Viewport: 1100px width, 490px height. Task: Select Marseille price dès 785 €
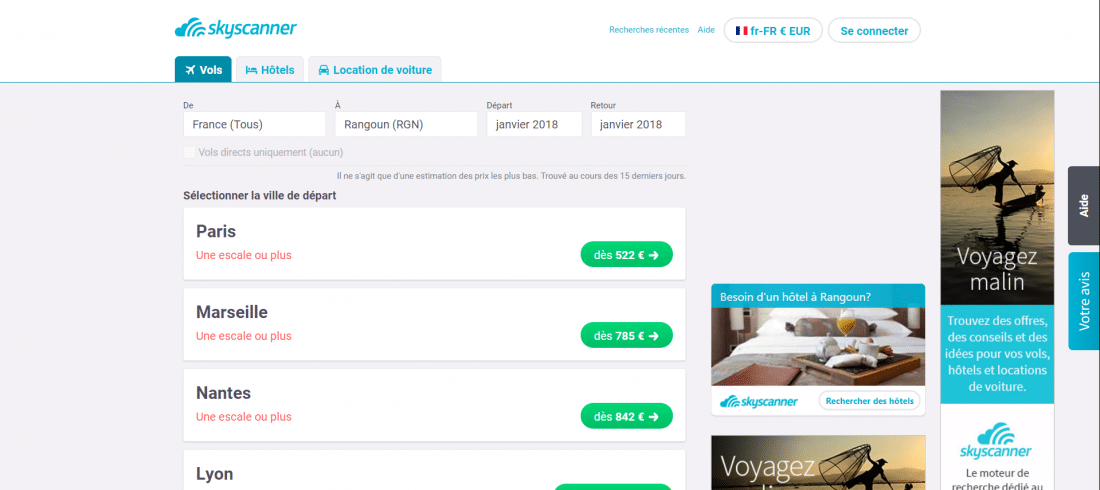pos(626,336)
